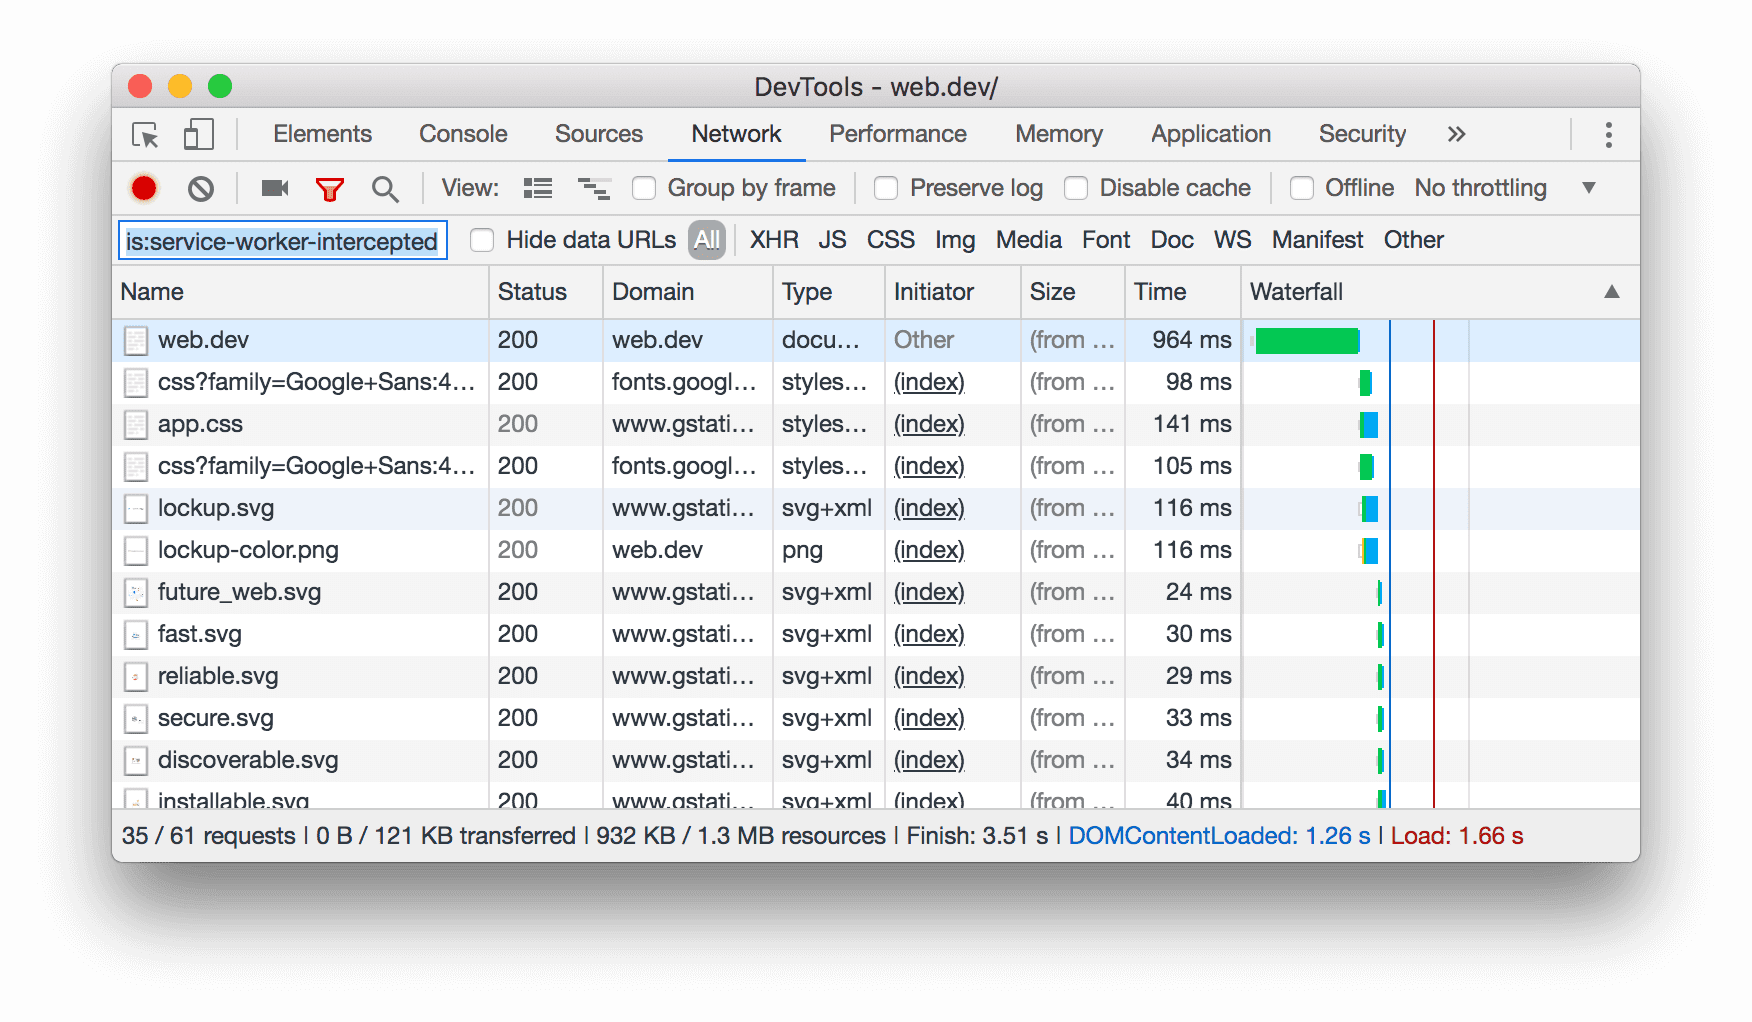The width and height of the screenshot is (1752, 1022).
Task: Open network search with the magnifier icon
Action: tap(385, 188)
